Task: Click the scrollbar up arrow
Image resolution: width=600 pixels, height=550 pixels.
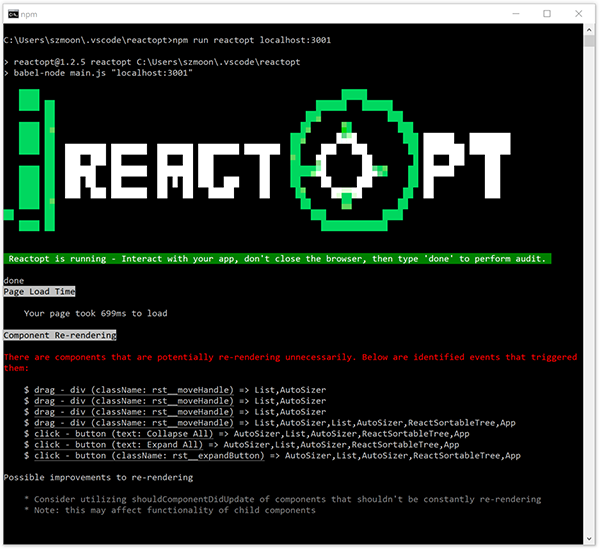Action: pos(589,29)
